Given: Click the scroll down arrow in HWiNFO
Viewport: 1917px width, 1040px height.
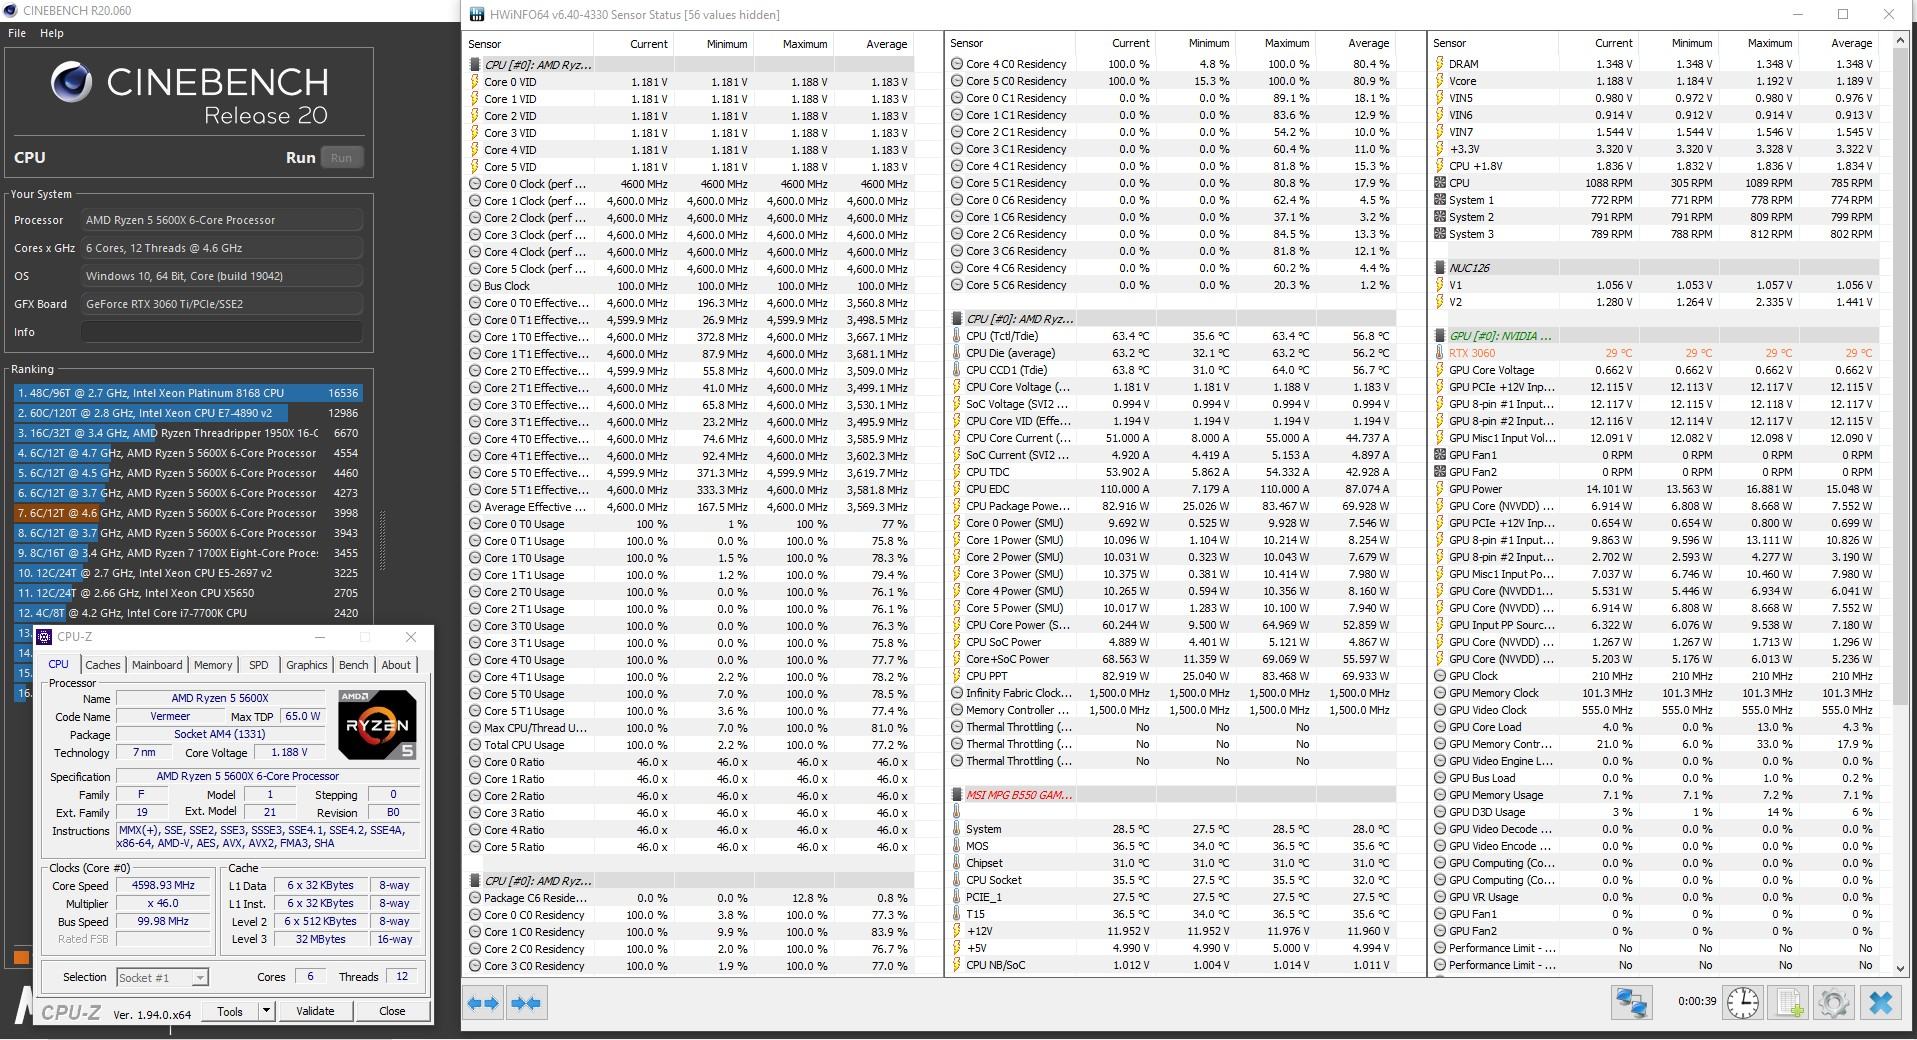Looking at the screenshot, I should click(x=1901, y=968).
